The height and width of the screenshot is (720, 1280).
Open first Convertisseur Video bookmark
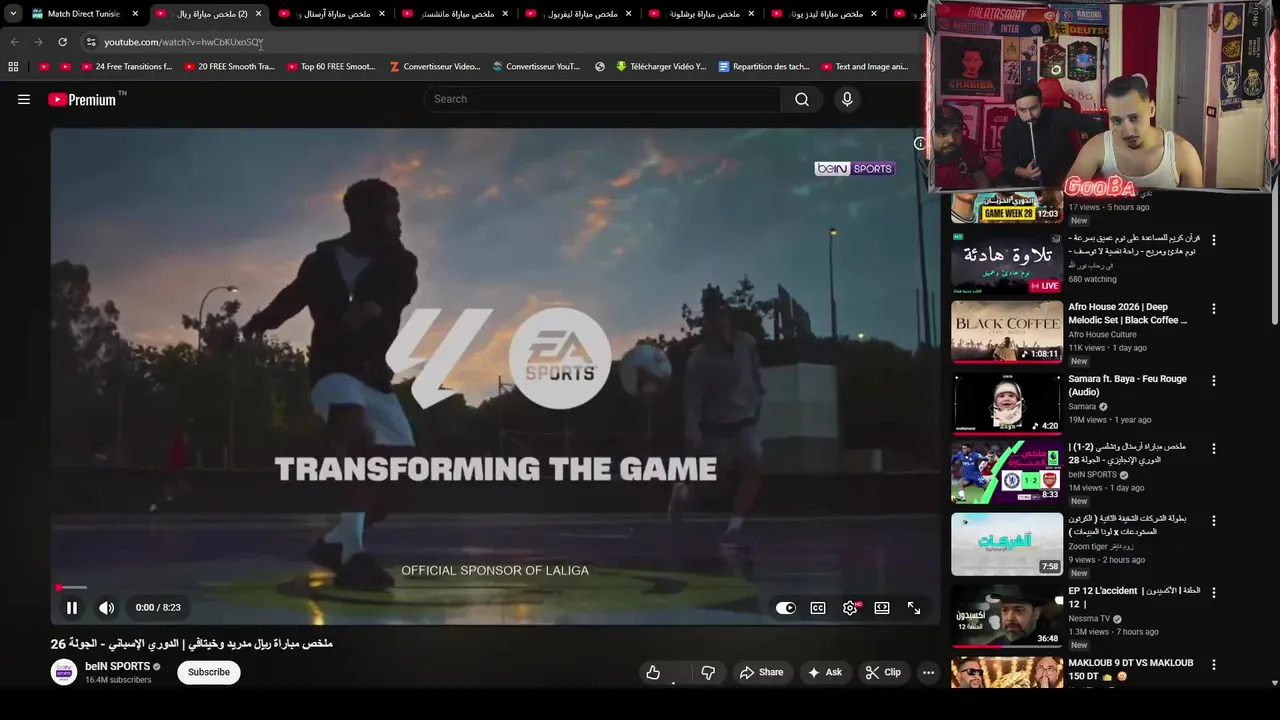pos(433,67)
